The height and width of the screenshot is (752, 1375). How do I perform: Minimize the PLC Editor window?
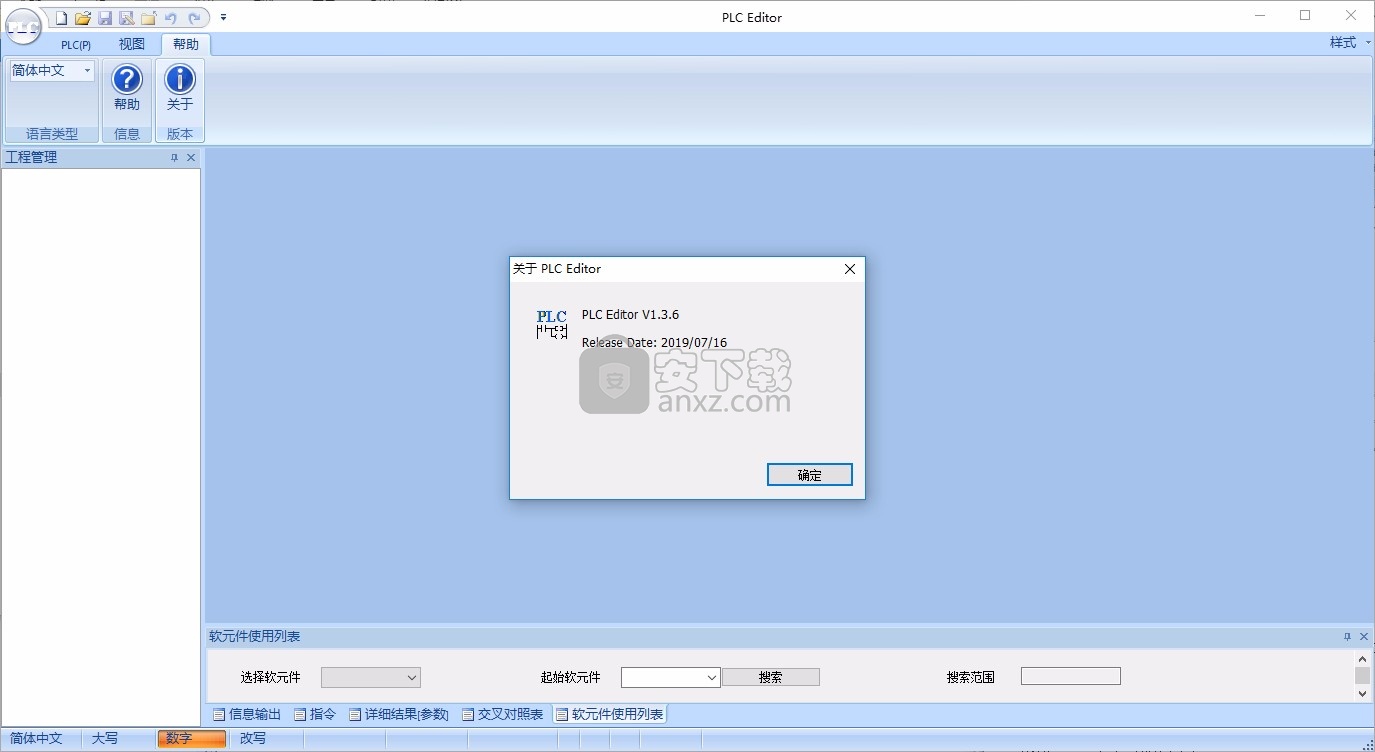(x=1259, y=16)
